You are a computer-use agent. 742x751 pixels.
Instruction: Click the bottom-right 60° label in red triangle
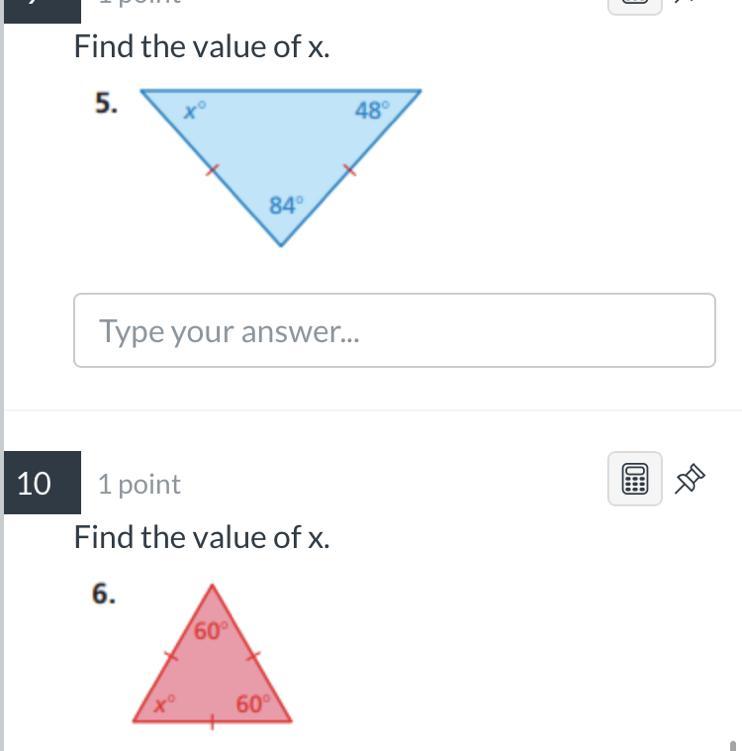click(253, 704)
